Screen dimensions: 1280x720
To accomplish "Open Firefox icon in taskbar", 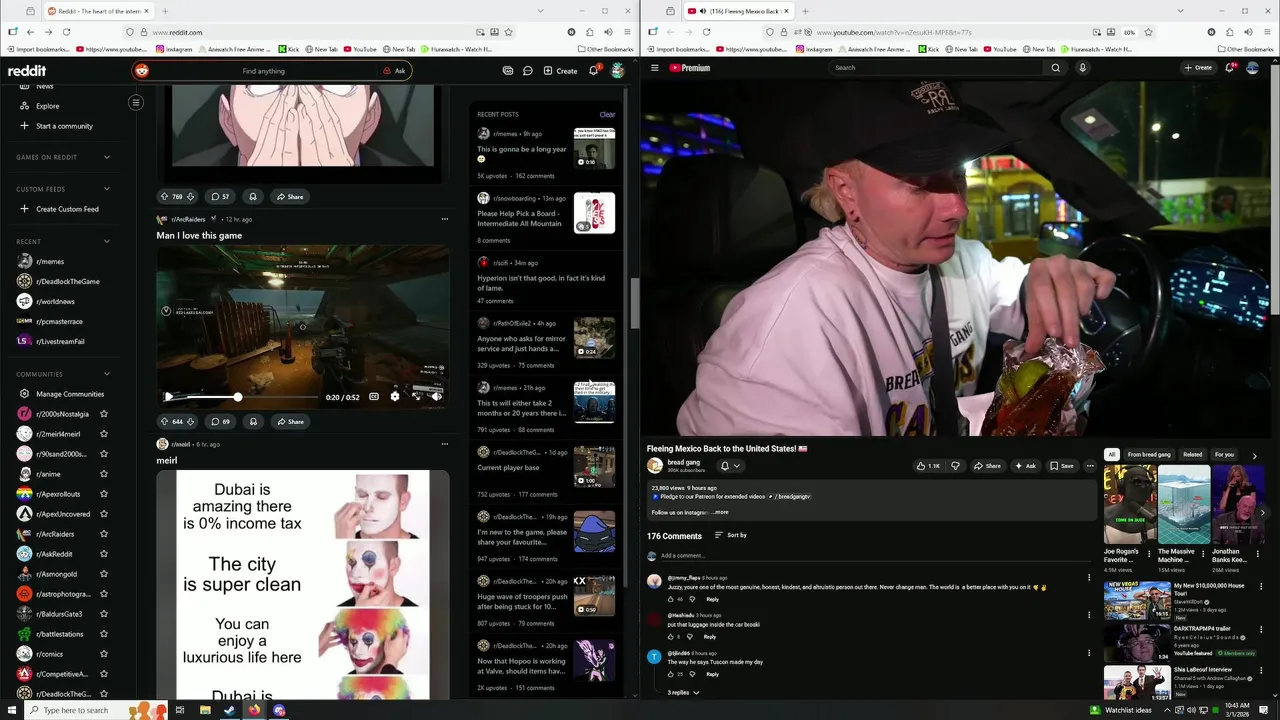I will (x=254, y=711).
